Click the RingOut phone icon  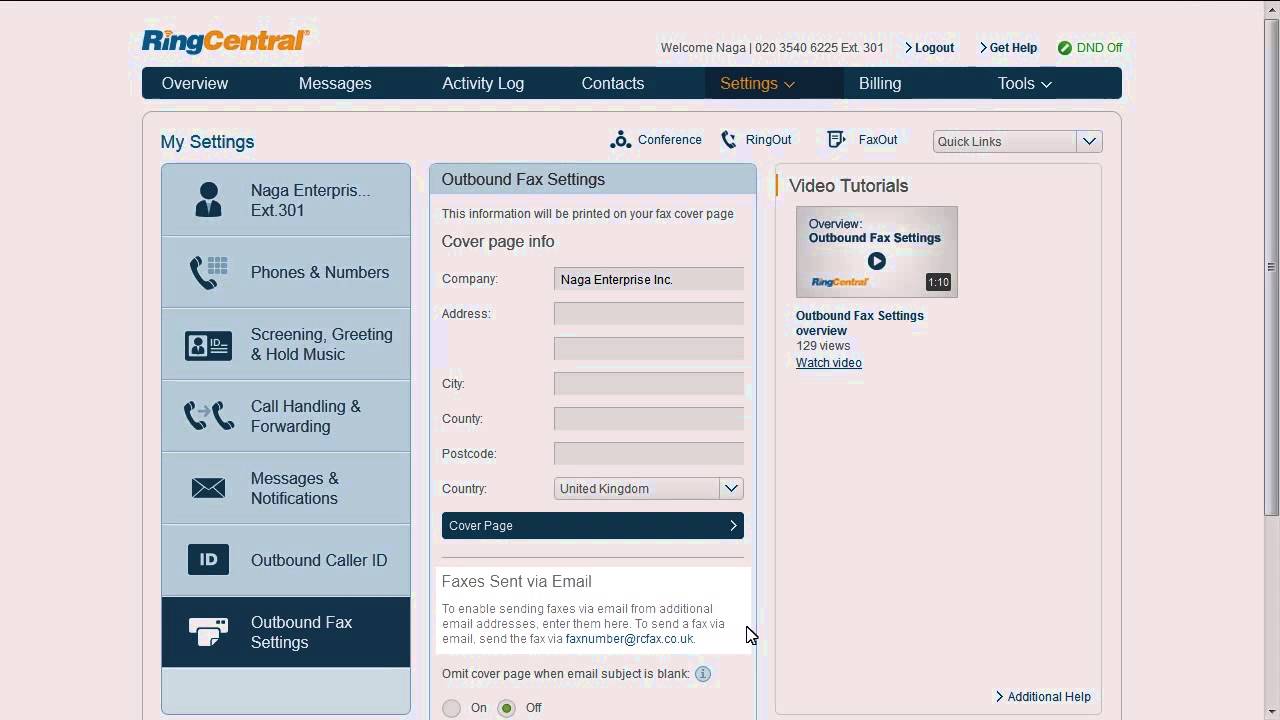tap(729, 140)
